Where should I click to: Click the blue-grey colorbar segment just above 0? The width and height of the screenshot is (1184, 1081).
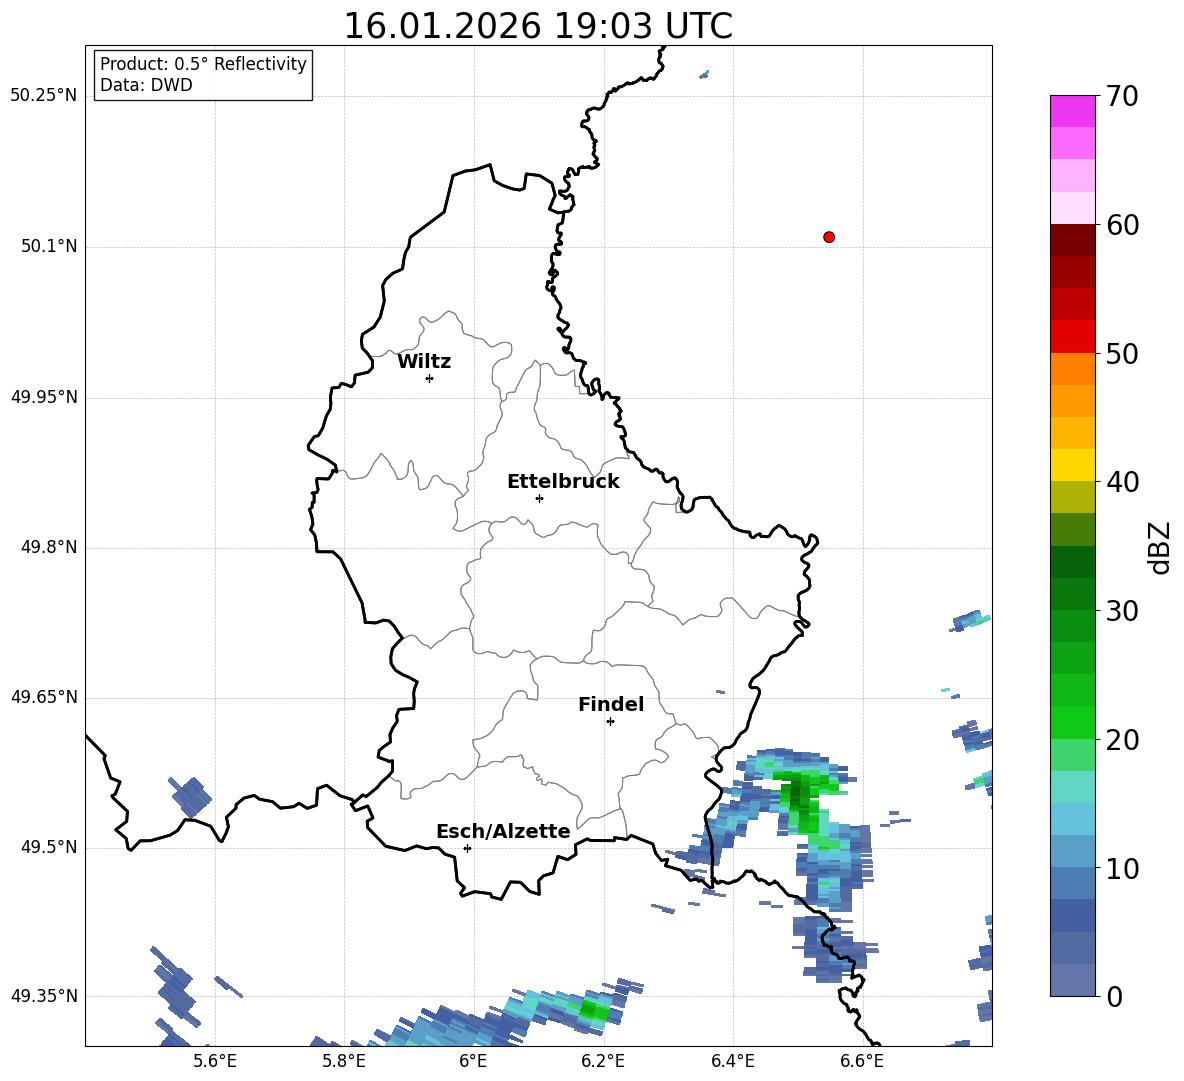coord(1072,980)
